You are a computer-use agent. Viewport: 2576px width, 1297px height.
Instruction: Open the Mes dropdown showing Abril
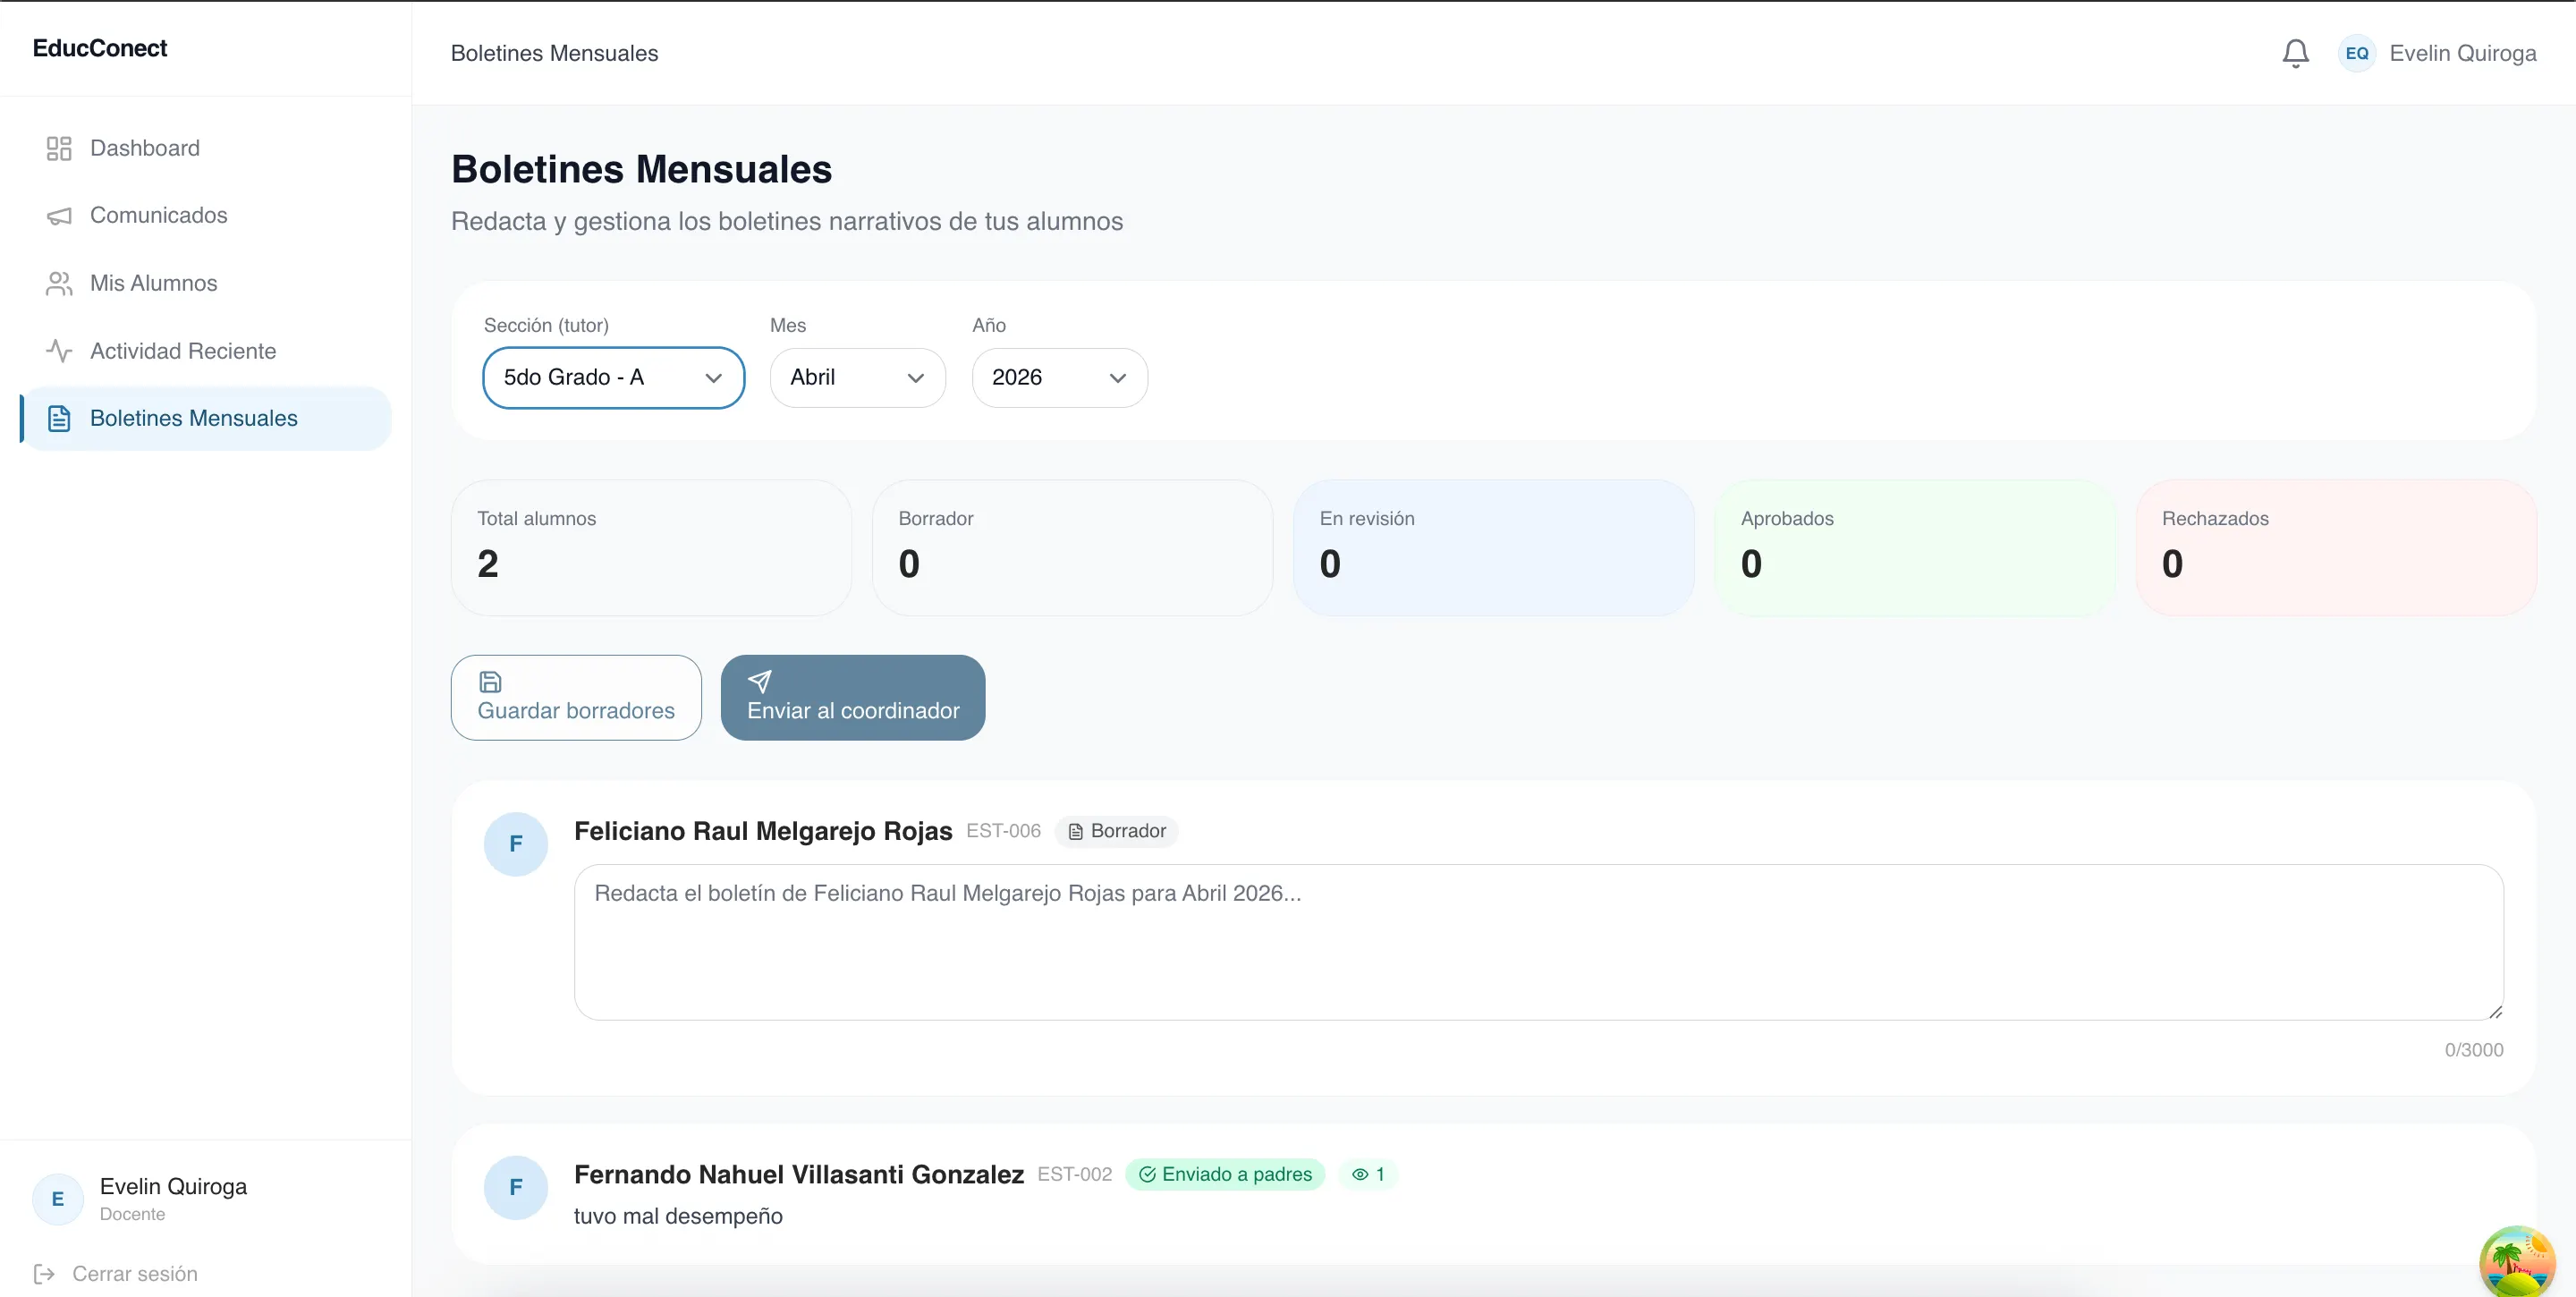857,378
